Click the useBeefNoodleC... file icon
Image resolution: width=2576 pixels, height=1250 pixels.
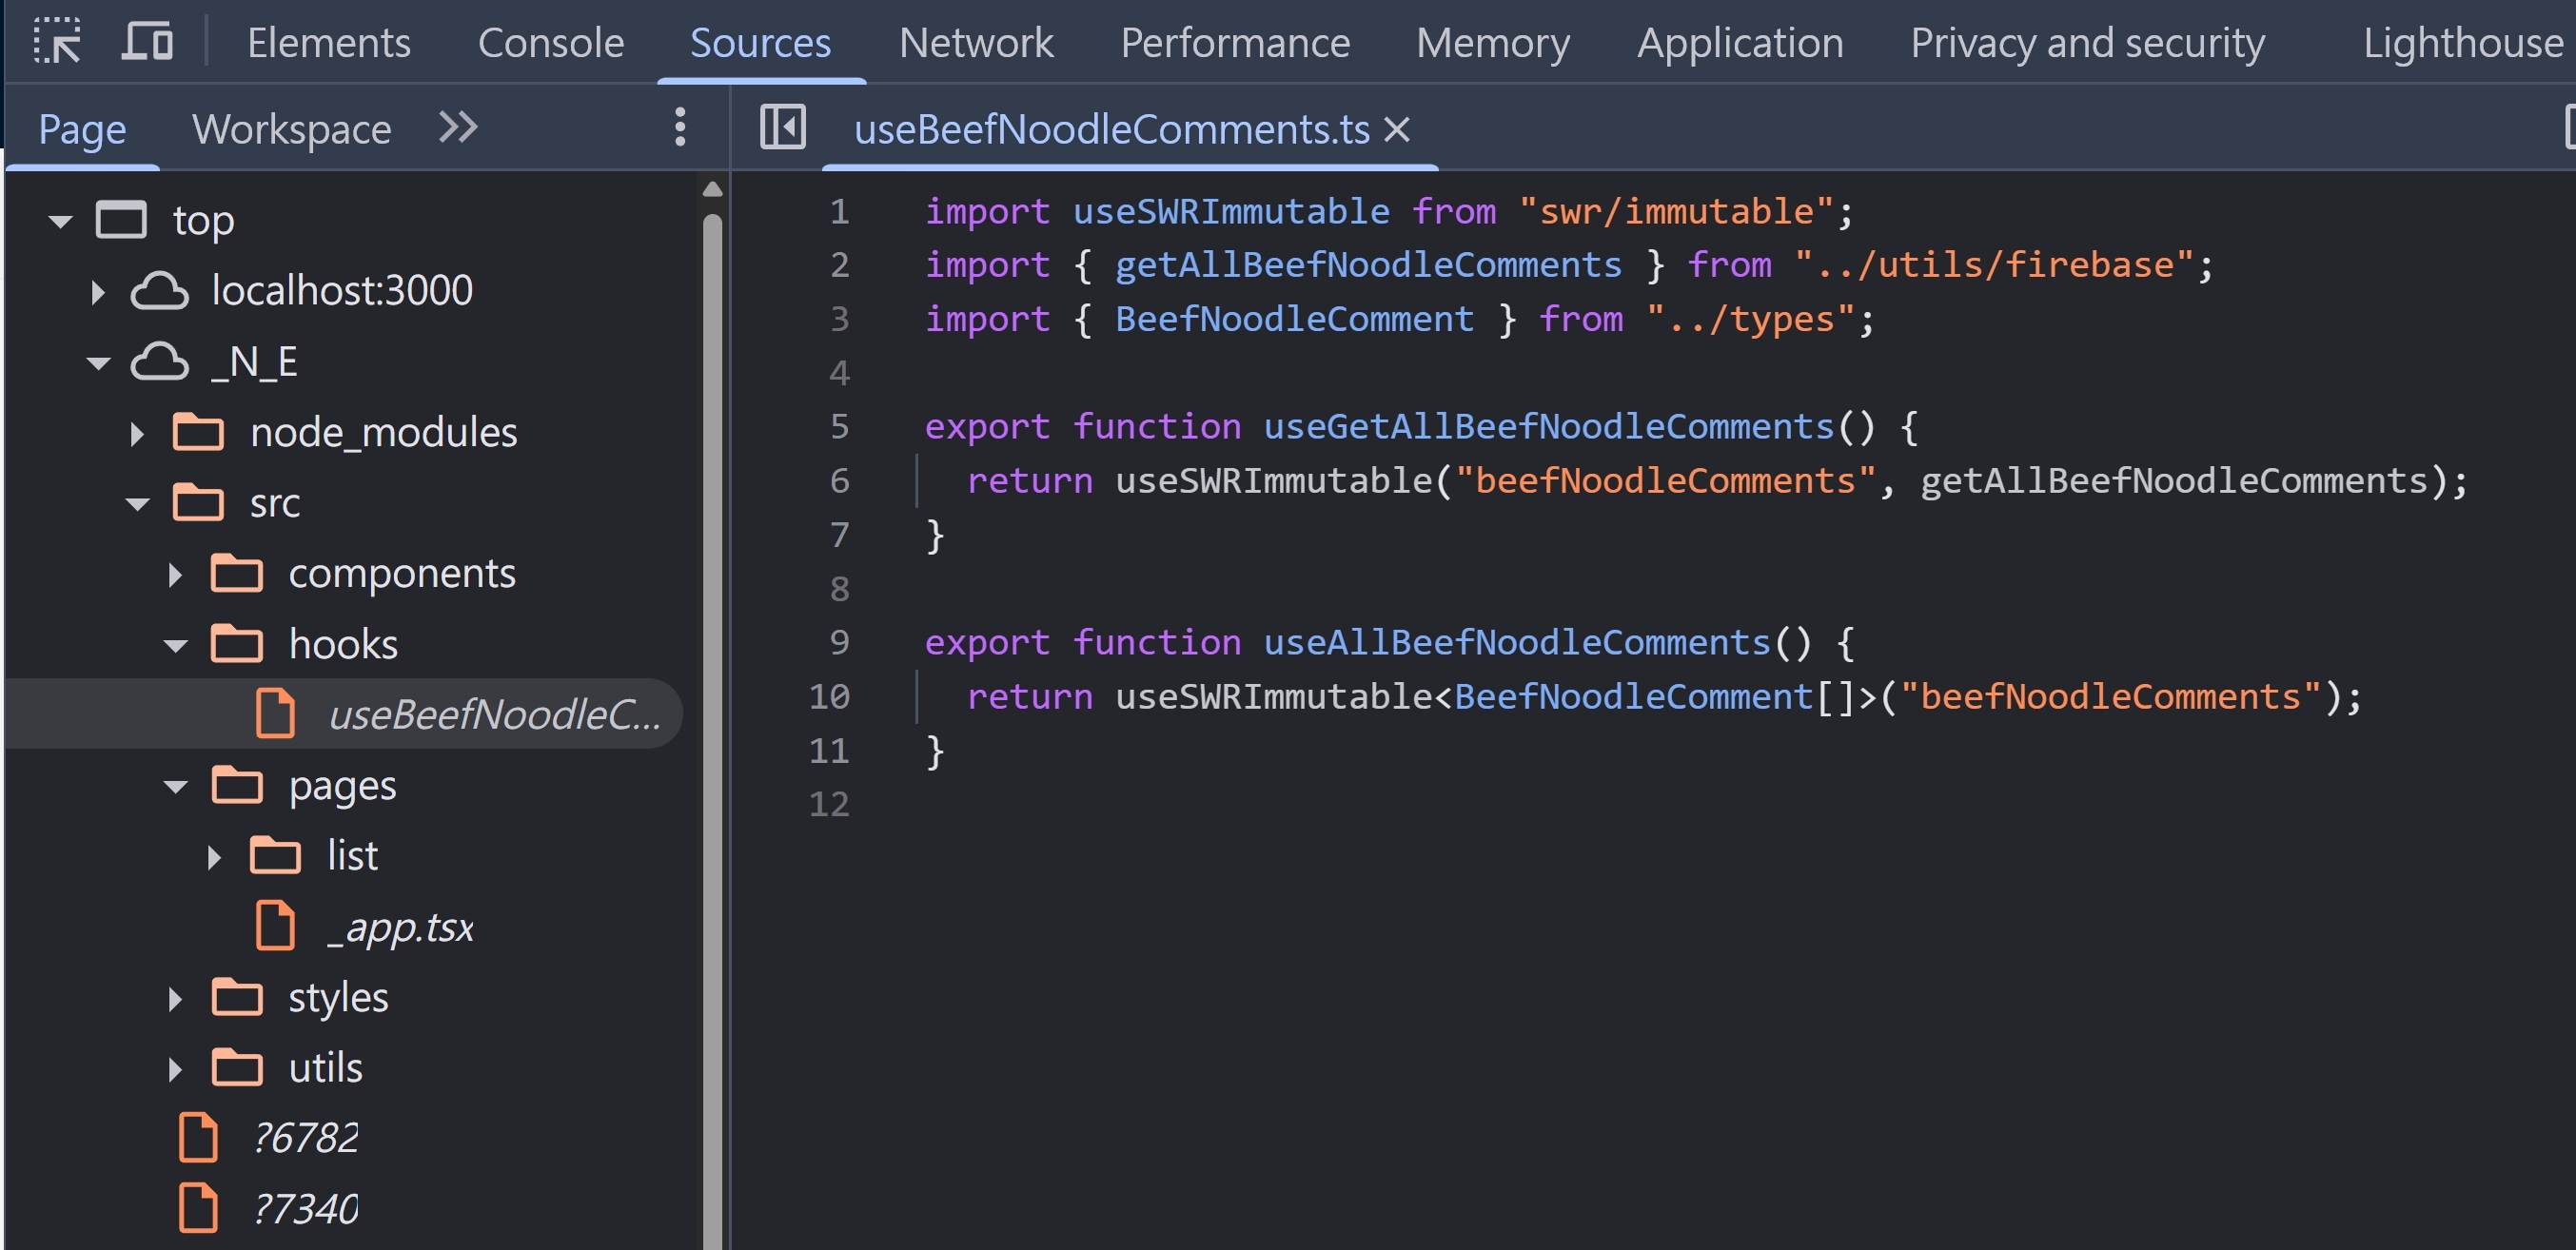coord(275,713)
